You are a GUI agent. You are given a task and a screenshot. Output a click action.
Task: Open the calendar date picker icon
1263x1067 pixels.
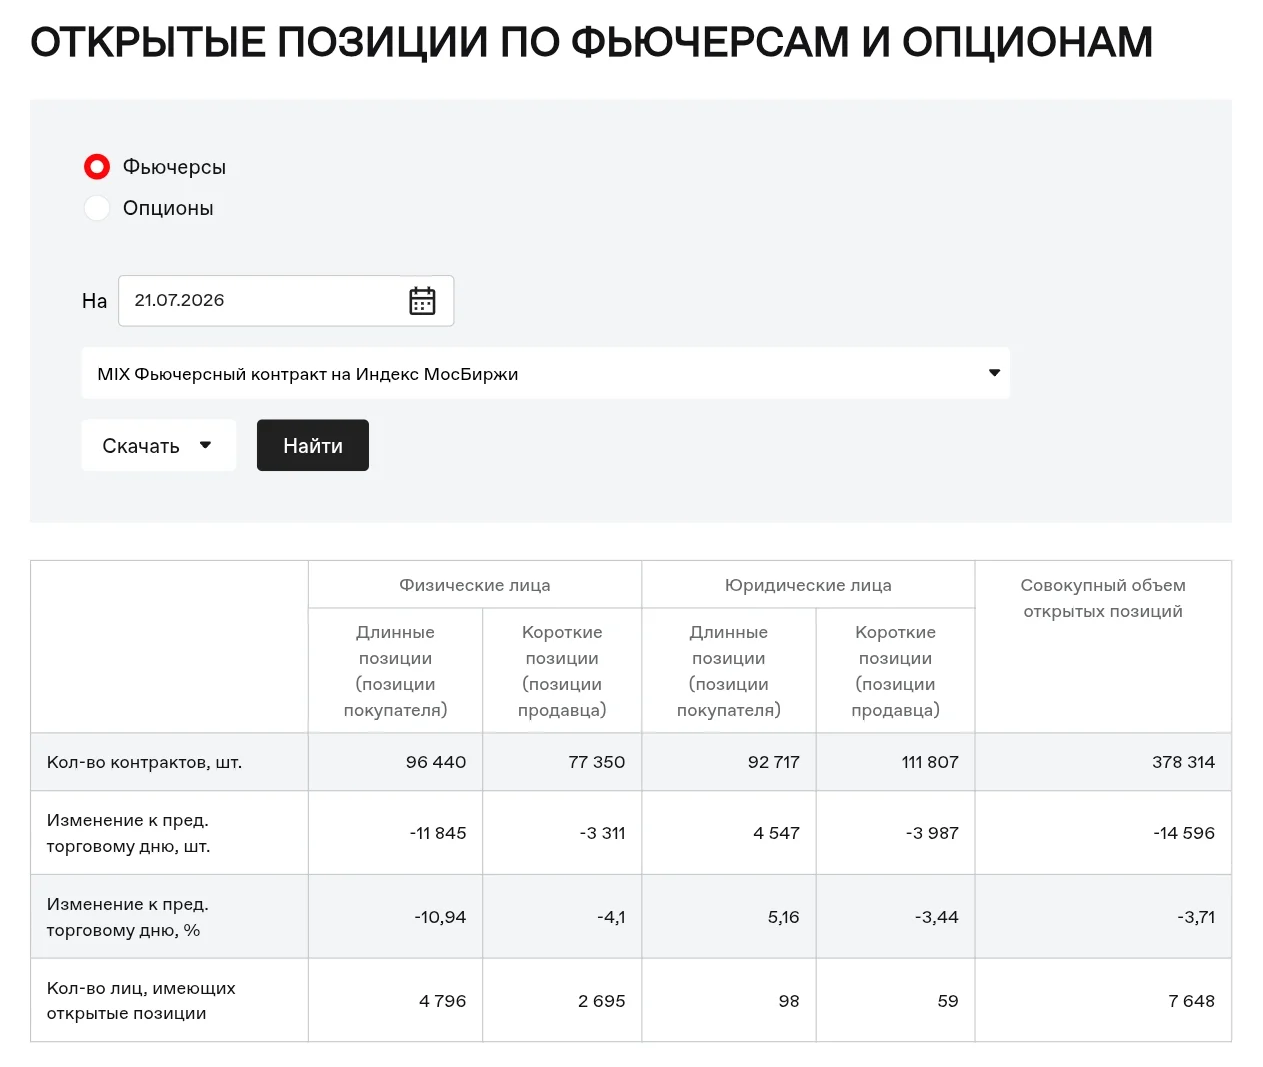pos(422,301)
